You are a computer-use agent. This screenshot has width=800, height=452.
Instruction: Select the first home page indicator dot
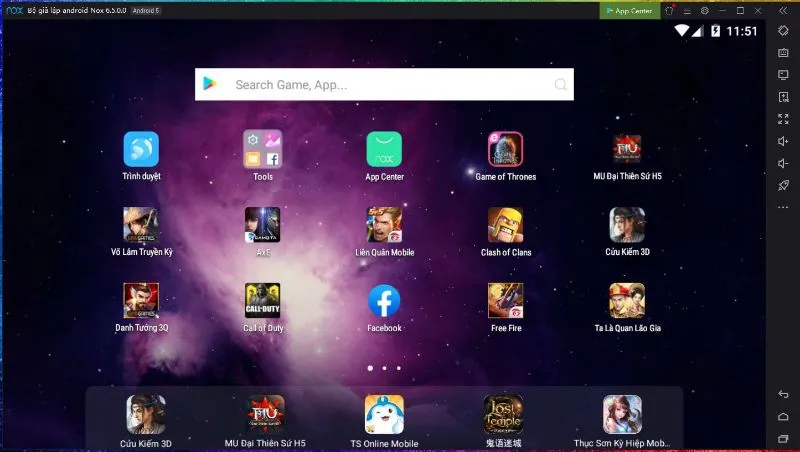[370, 368]
